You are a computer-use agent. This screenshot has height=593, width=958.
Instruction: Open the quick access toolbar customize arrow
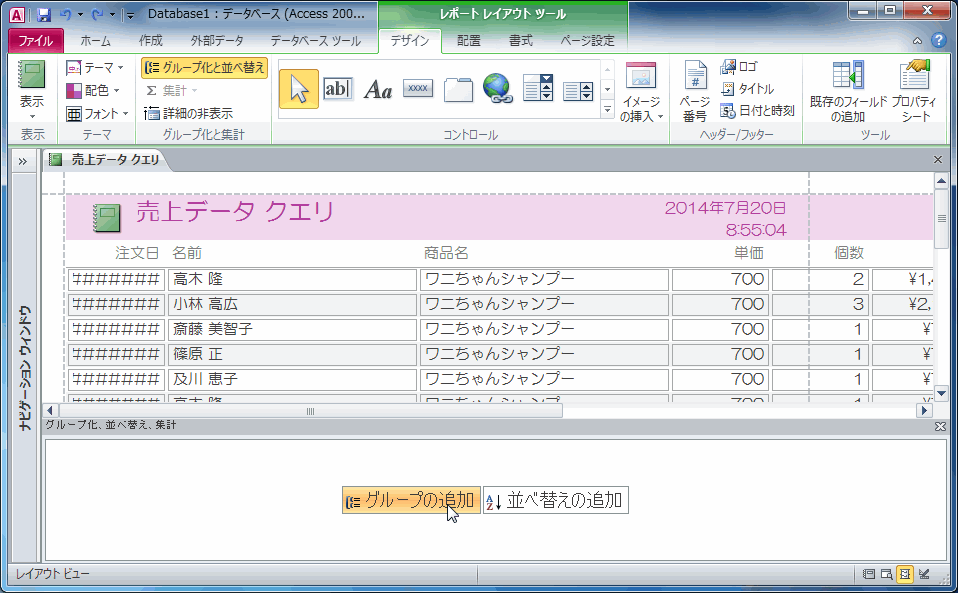130,15
